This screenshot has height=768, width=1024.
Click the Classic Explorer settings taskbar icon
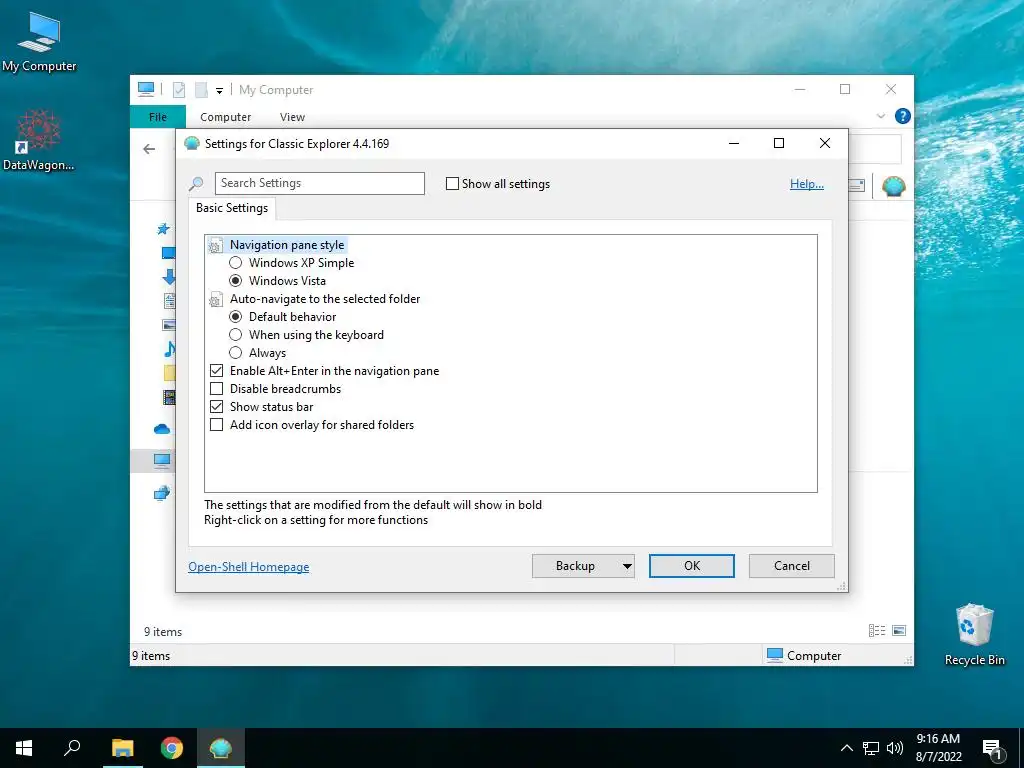pyautogui.click(x=221, y=748)
